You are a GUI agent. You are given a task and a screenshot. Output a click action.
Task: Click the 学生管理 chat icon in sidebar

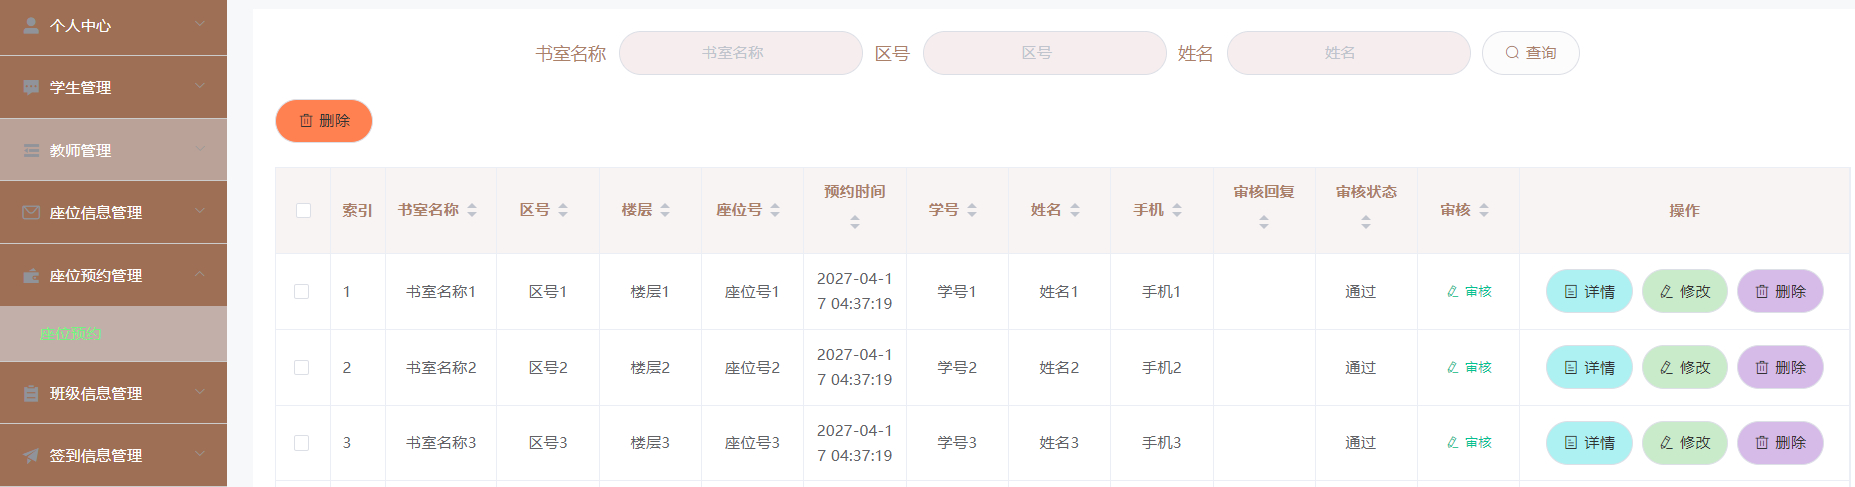[x=31, y=87]
